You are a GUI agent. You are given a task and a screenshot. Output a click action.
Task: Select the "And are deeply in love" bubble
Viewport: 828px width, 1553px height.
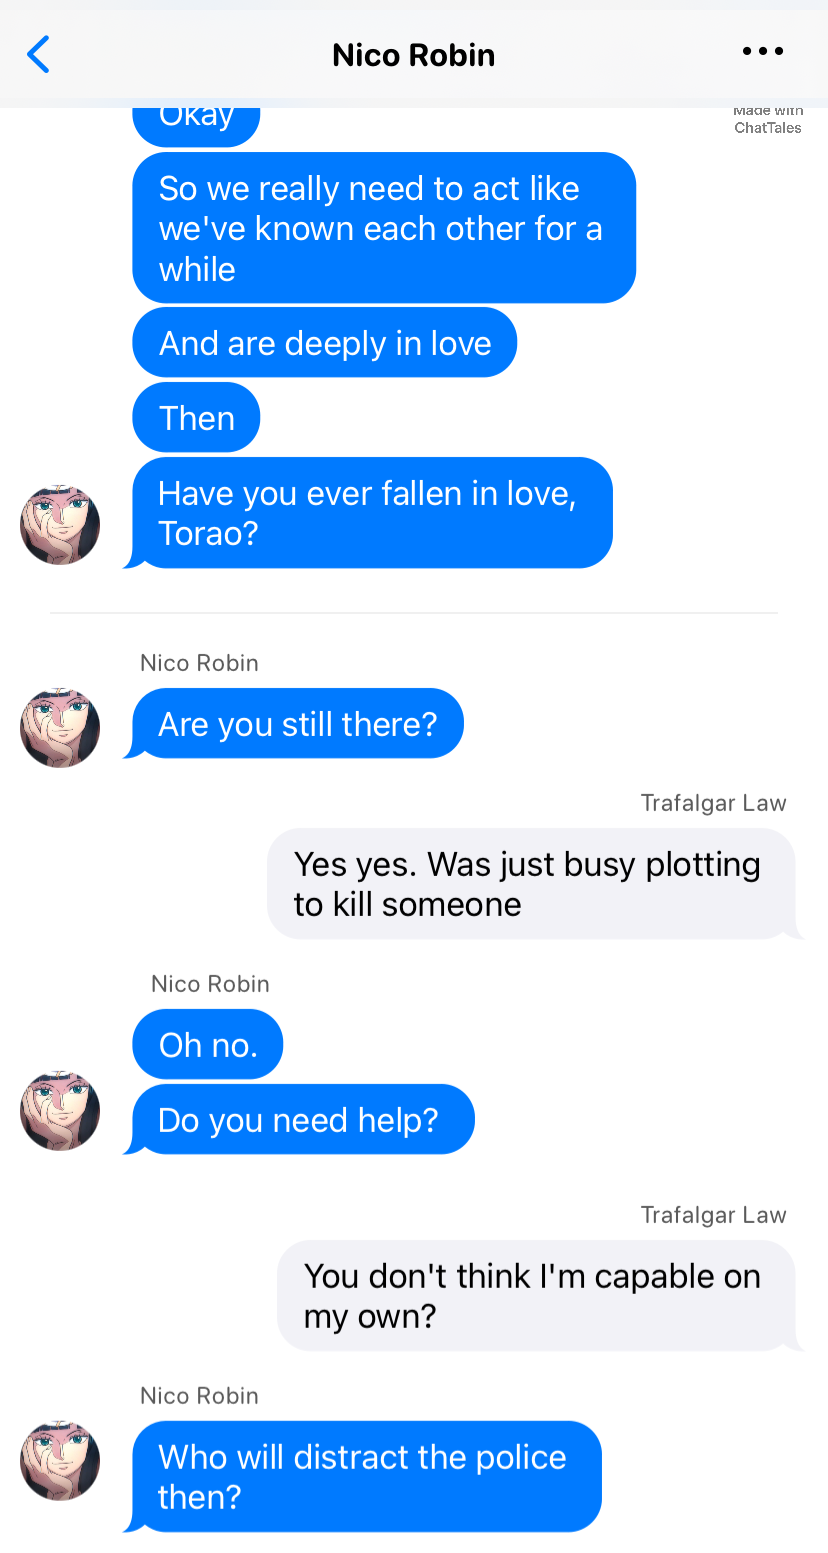pyautogui.click(x=324, y=343)
